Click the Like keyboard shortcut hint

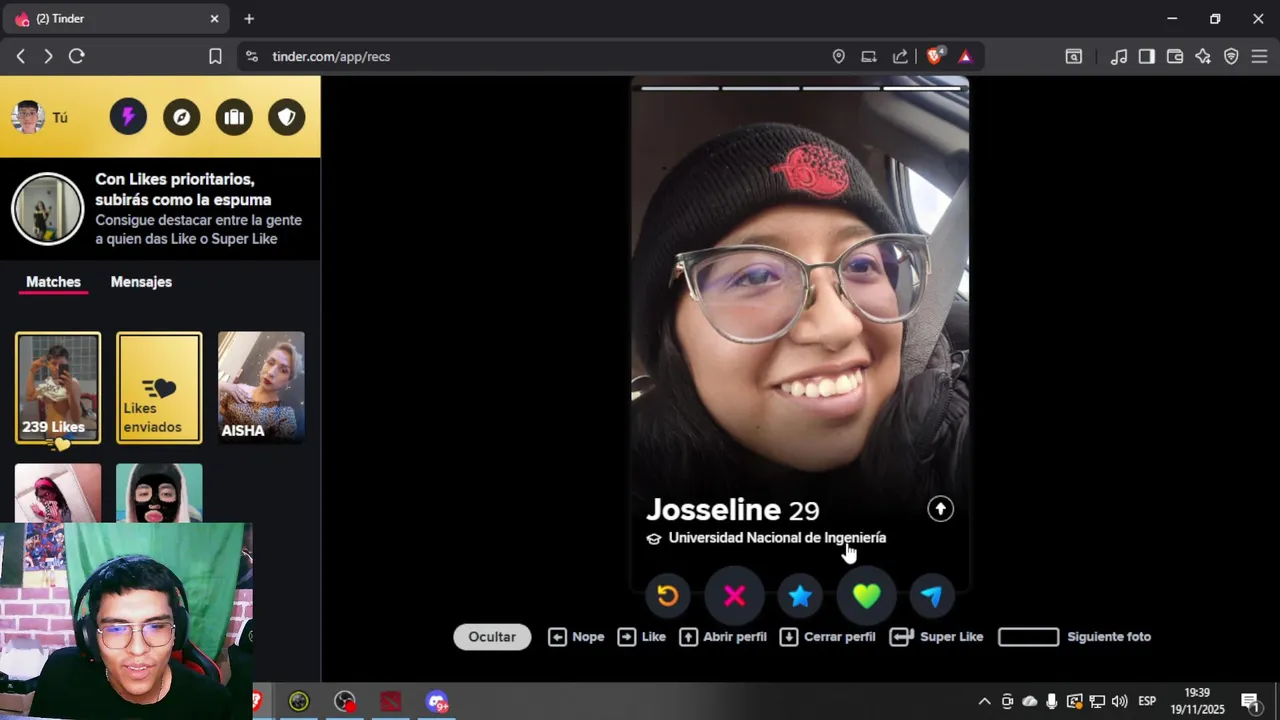pyautogui.click(x=642, y=637)
